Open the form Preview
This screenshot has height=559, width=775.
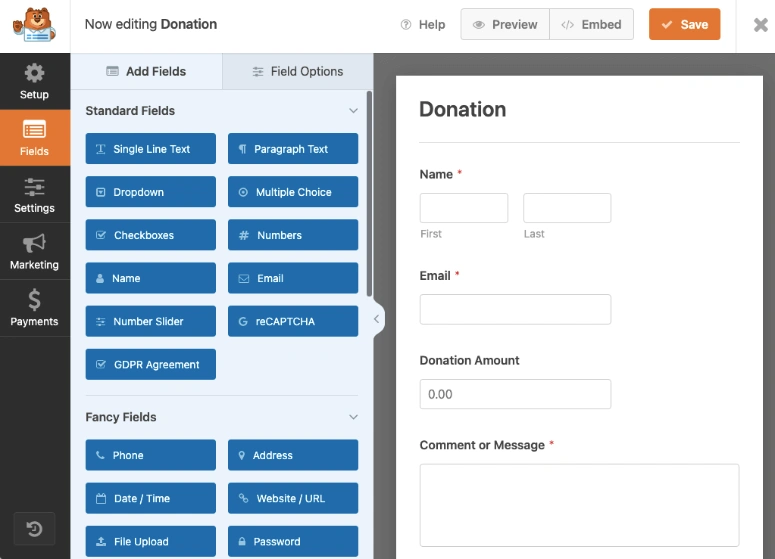(x=505, y=25)
